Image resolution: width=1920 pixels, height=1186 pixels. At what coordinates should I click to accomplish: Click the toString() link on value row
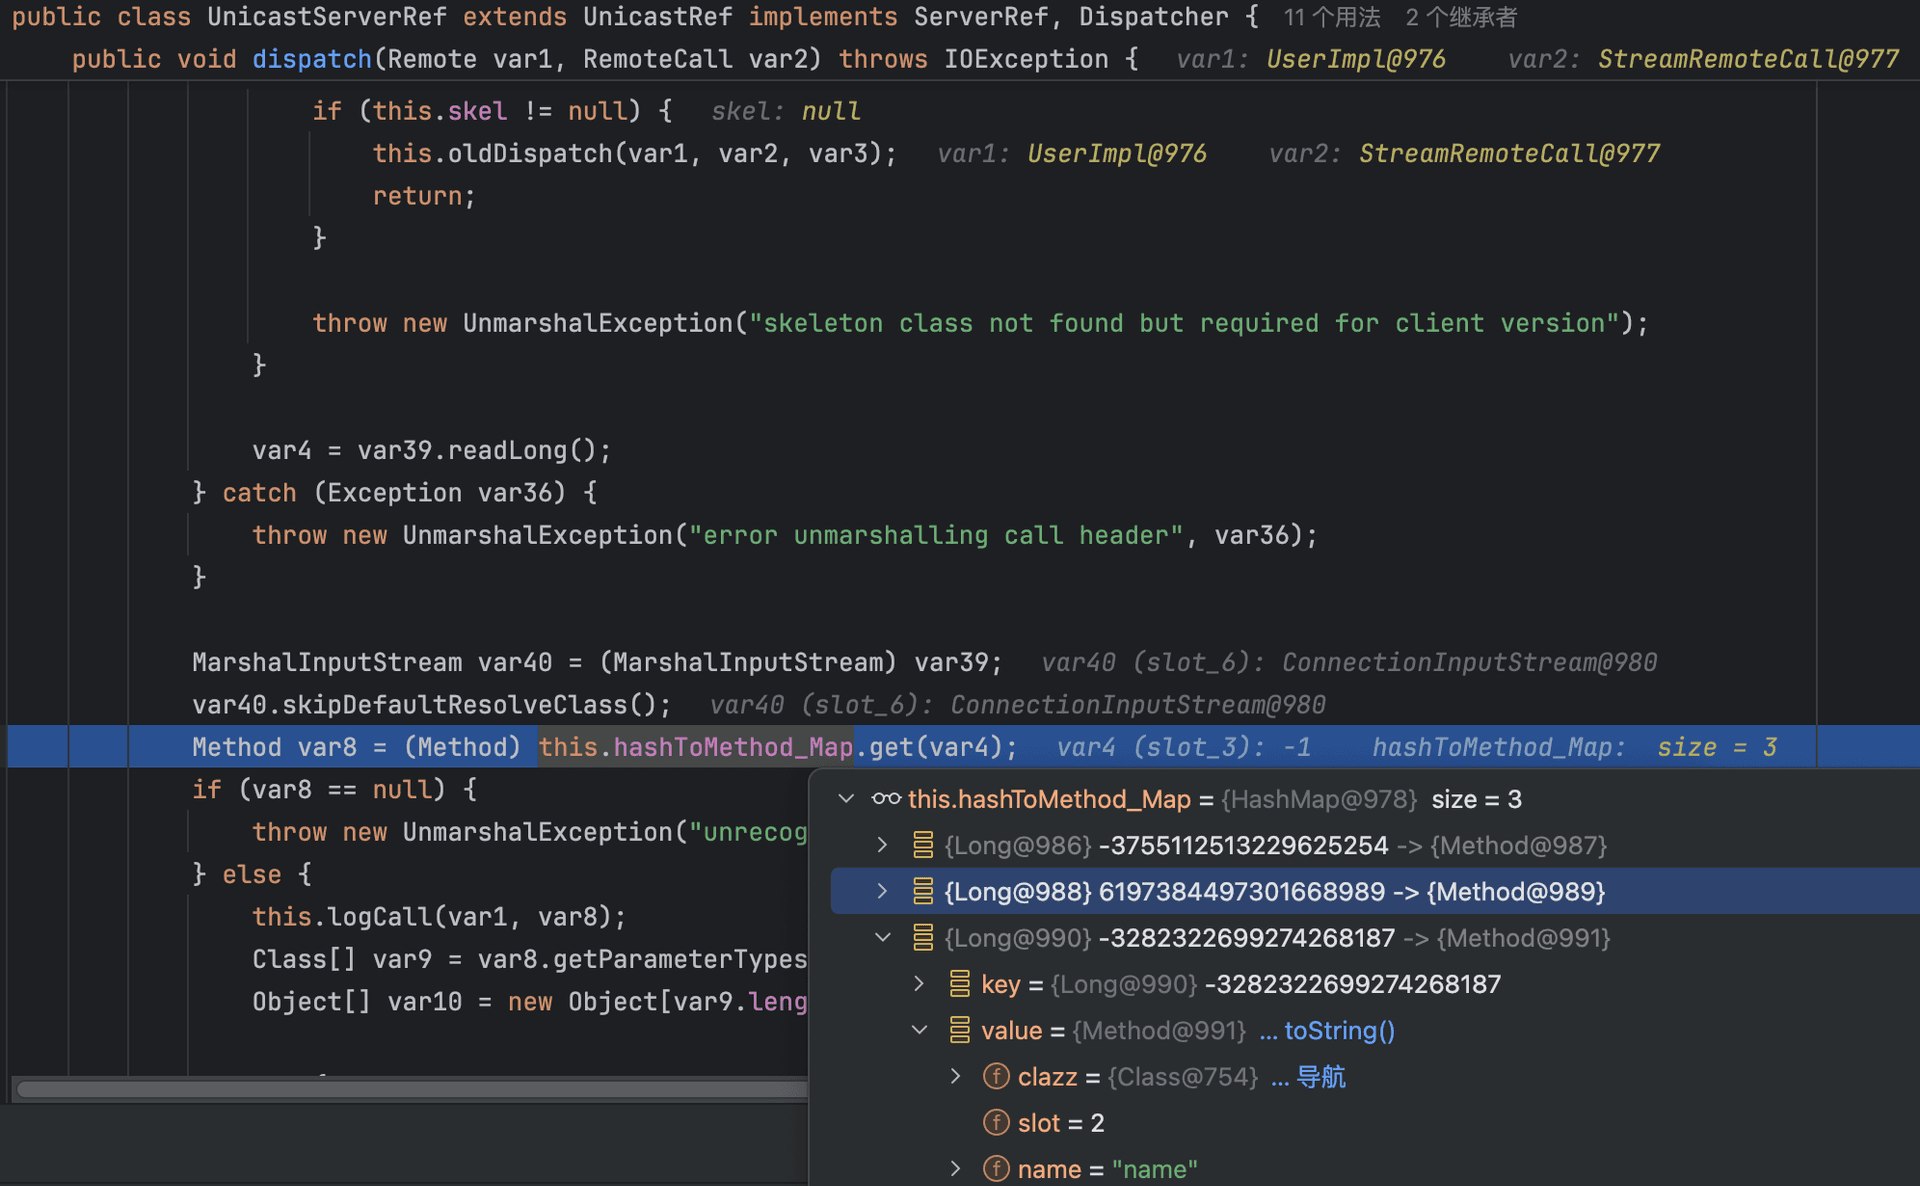(1339, 1030)
